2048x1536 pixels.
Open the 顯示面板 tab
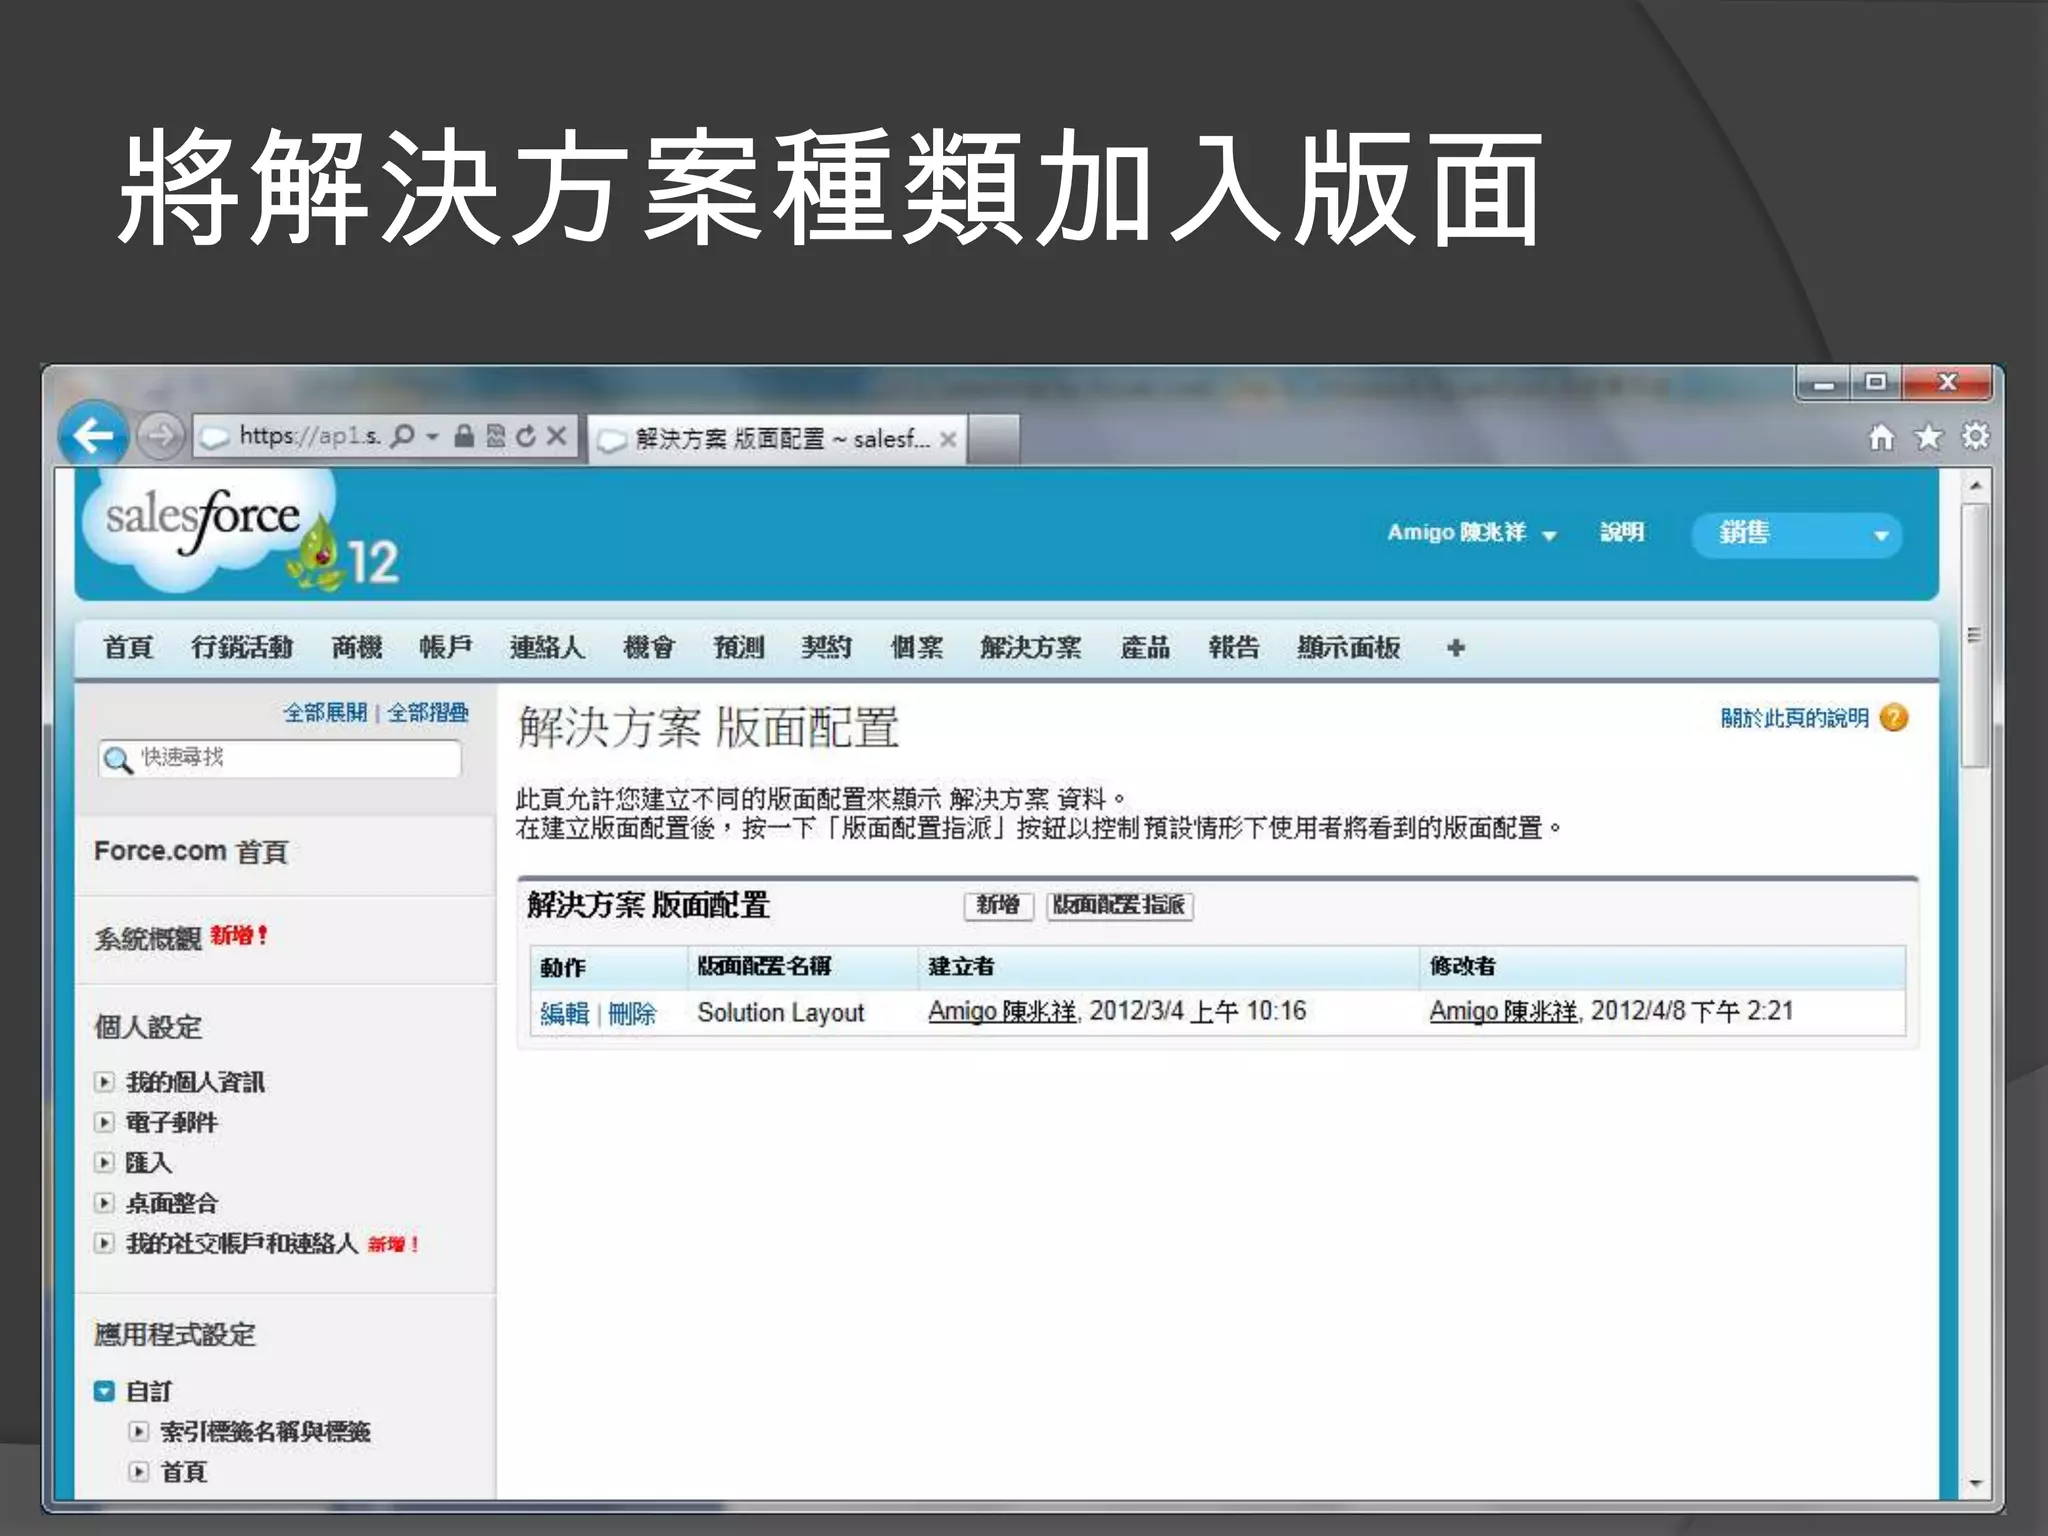click(x=1348, y=648)
